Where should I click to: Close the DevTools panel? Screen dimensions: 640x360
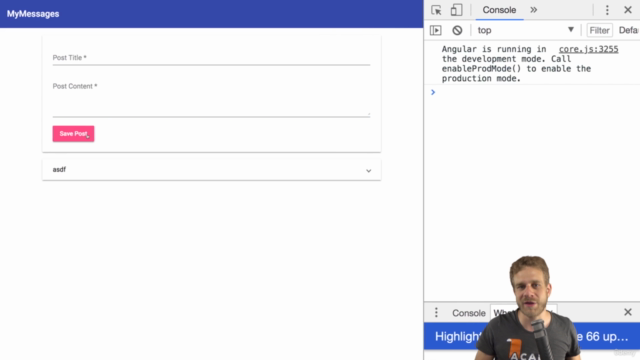tap(628, 10)
